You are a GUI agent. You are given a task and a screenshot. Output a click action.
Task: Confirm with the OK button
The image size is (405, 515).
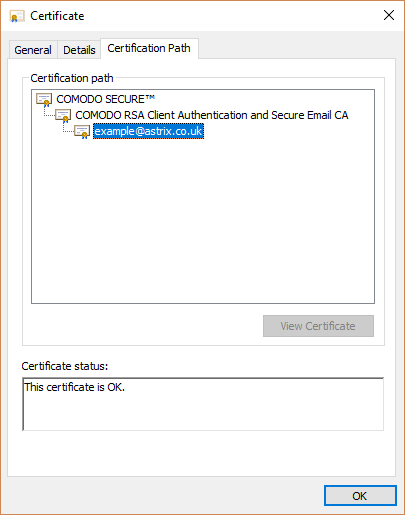(360, 496)
